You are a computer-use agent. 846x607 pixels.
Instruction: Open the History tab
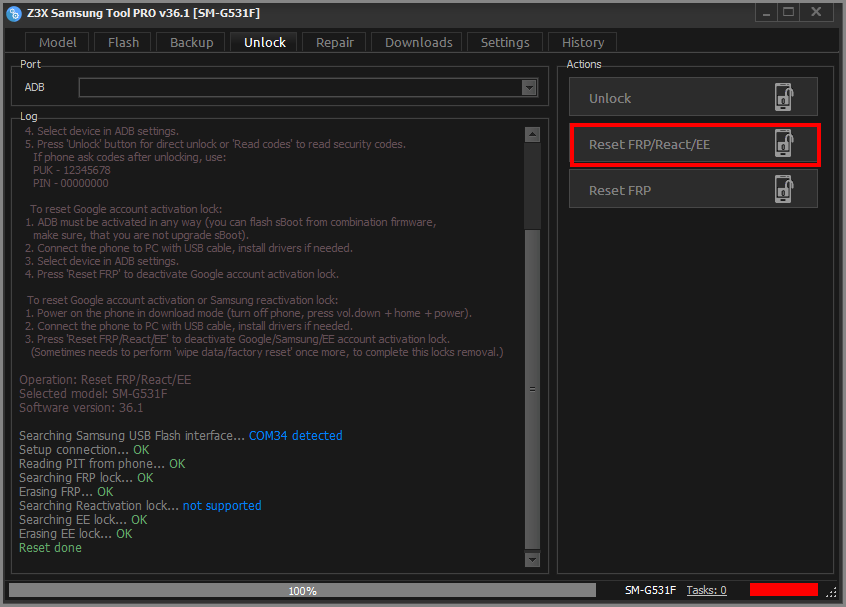583,42
